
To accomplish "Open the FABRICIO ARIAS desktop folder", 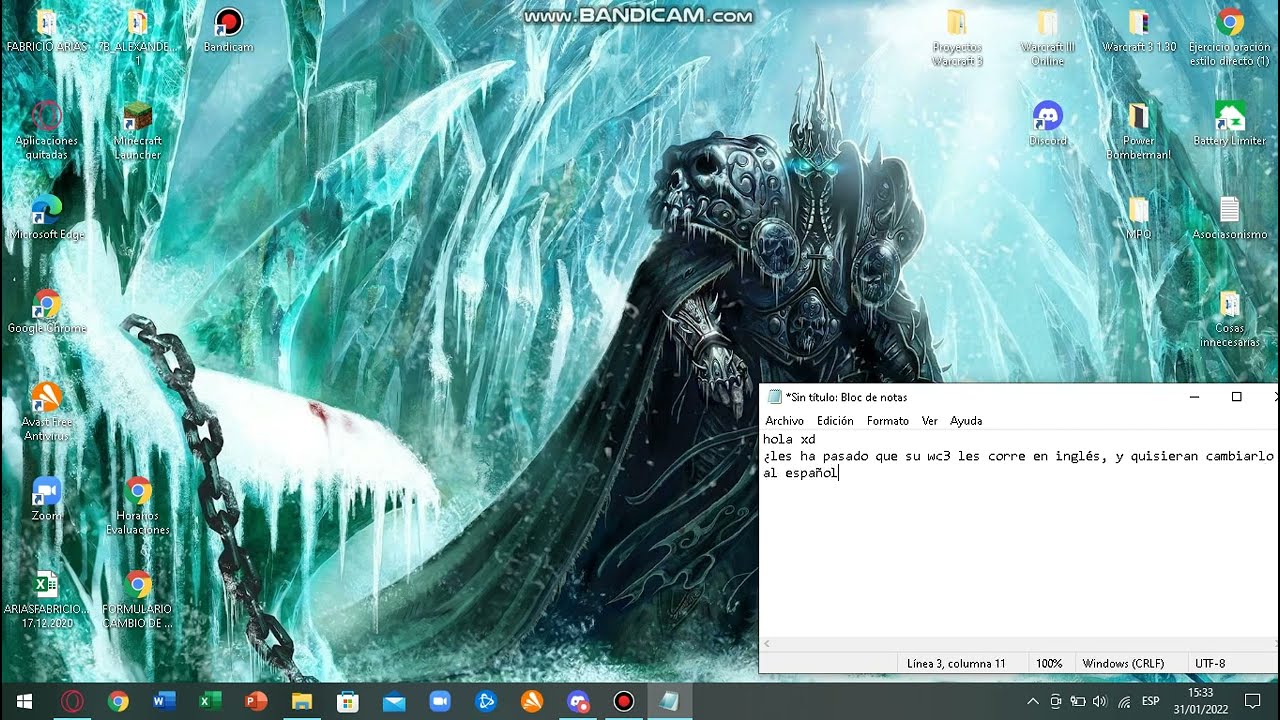I will (x=46, y=30).
